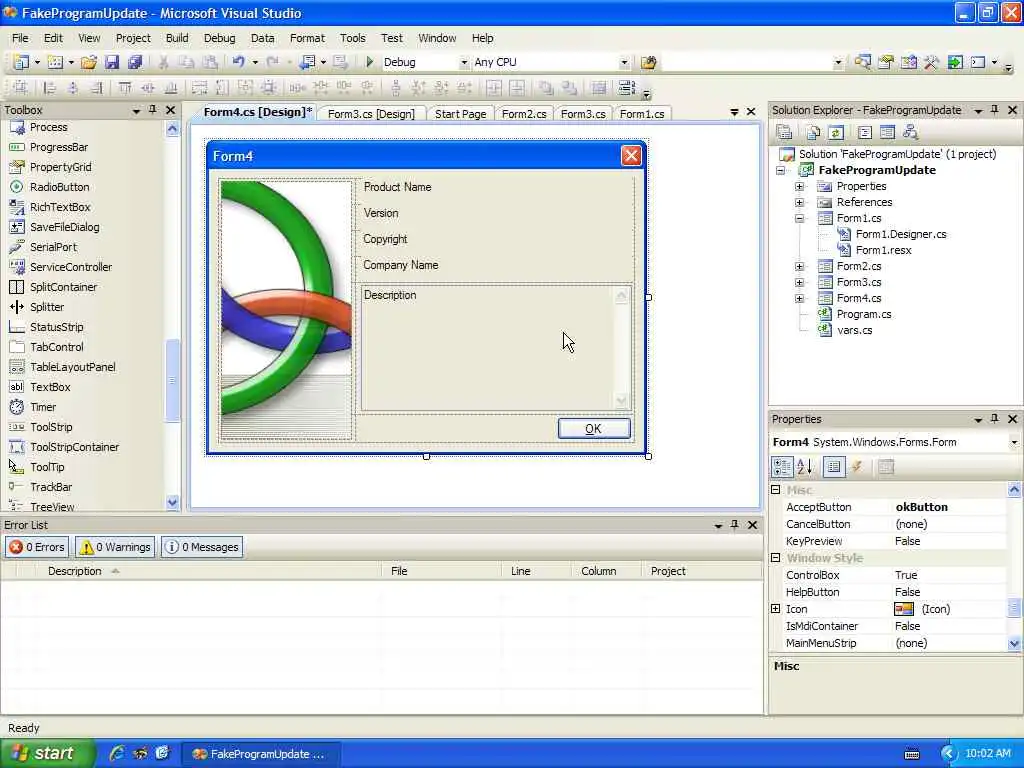Switch to the Form1.cs tab
This screenshot has width=1024, height=768.
[642, 114]
